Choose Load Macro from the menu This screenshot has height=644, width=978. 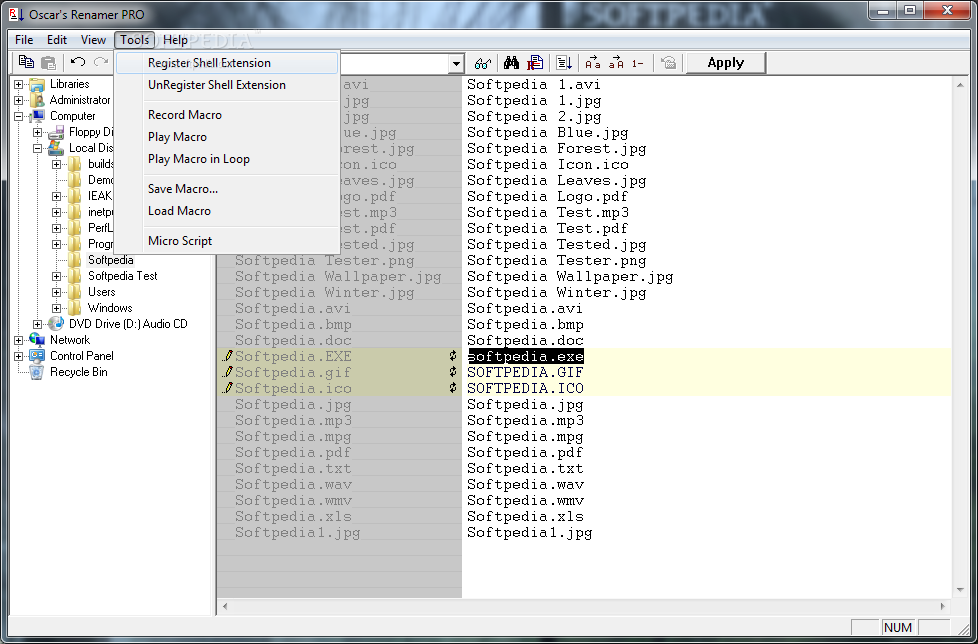[227, 211]
